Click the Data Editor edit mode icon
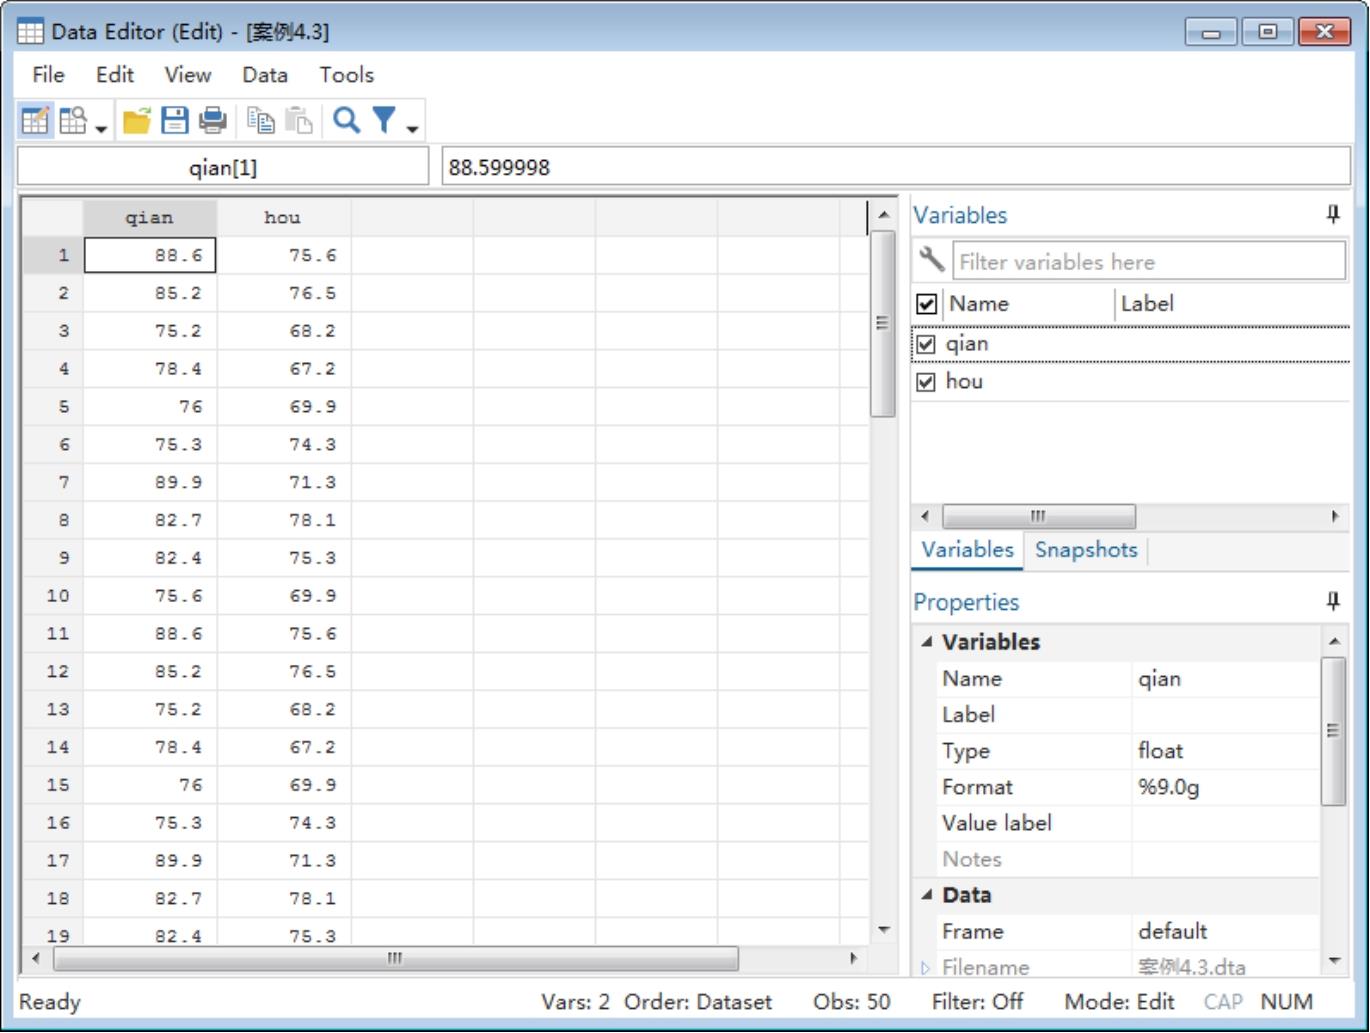Screen dimensions: 1370x1033 34,121
